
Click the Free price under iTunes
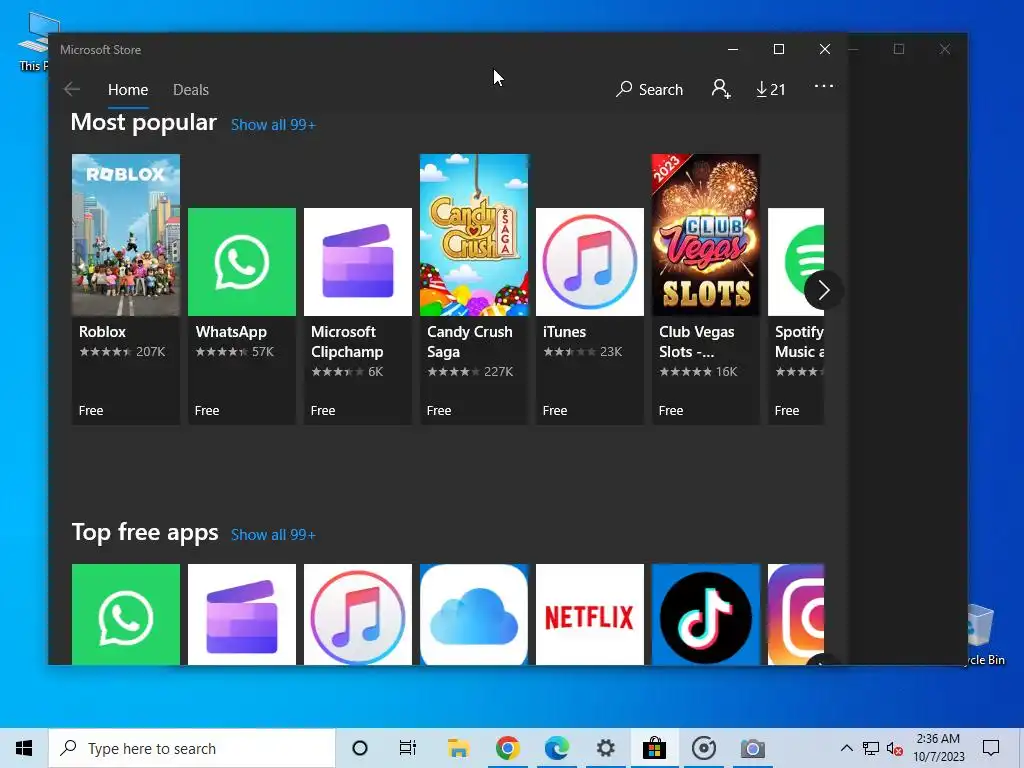554,410
